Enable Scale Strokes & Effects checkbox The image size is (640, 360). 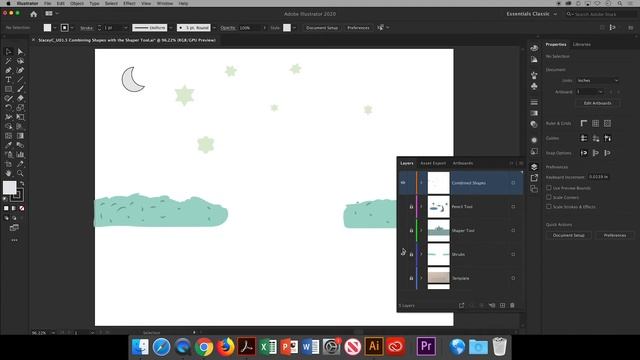click(549, 207)
